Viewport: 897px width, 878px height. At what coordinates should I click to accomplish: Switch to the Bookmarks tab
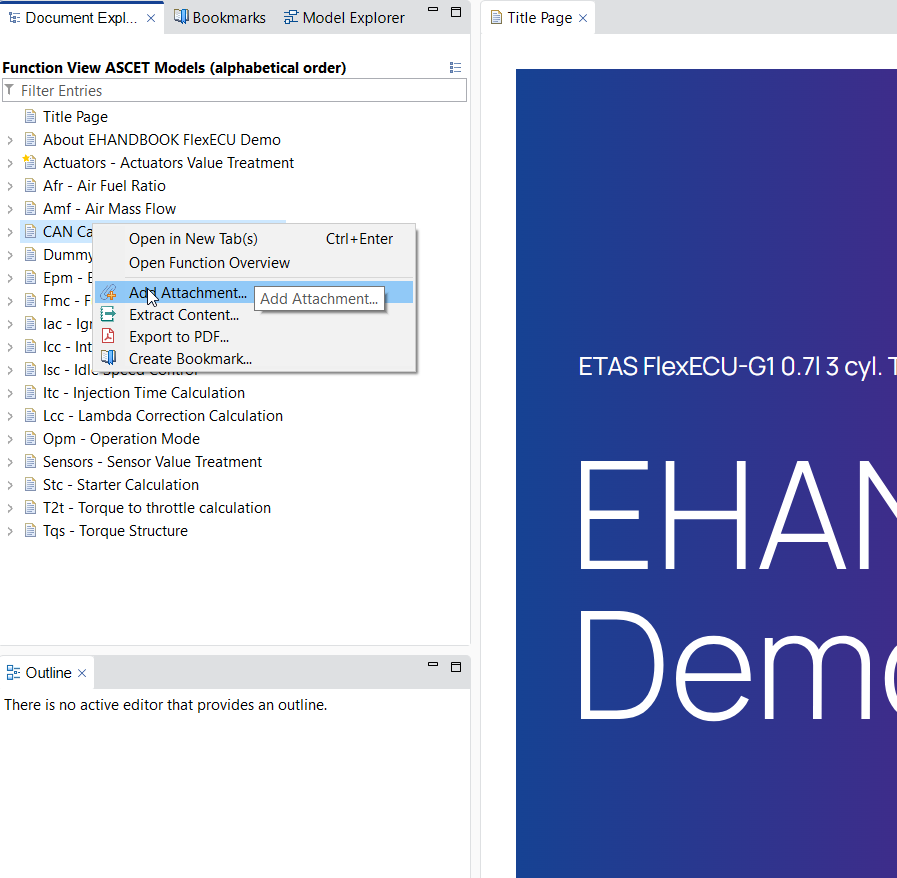pyautogui.click(x=218, y=17)
